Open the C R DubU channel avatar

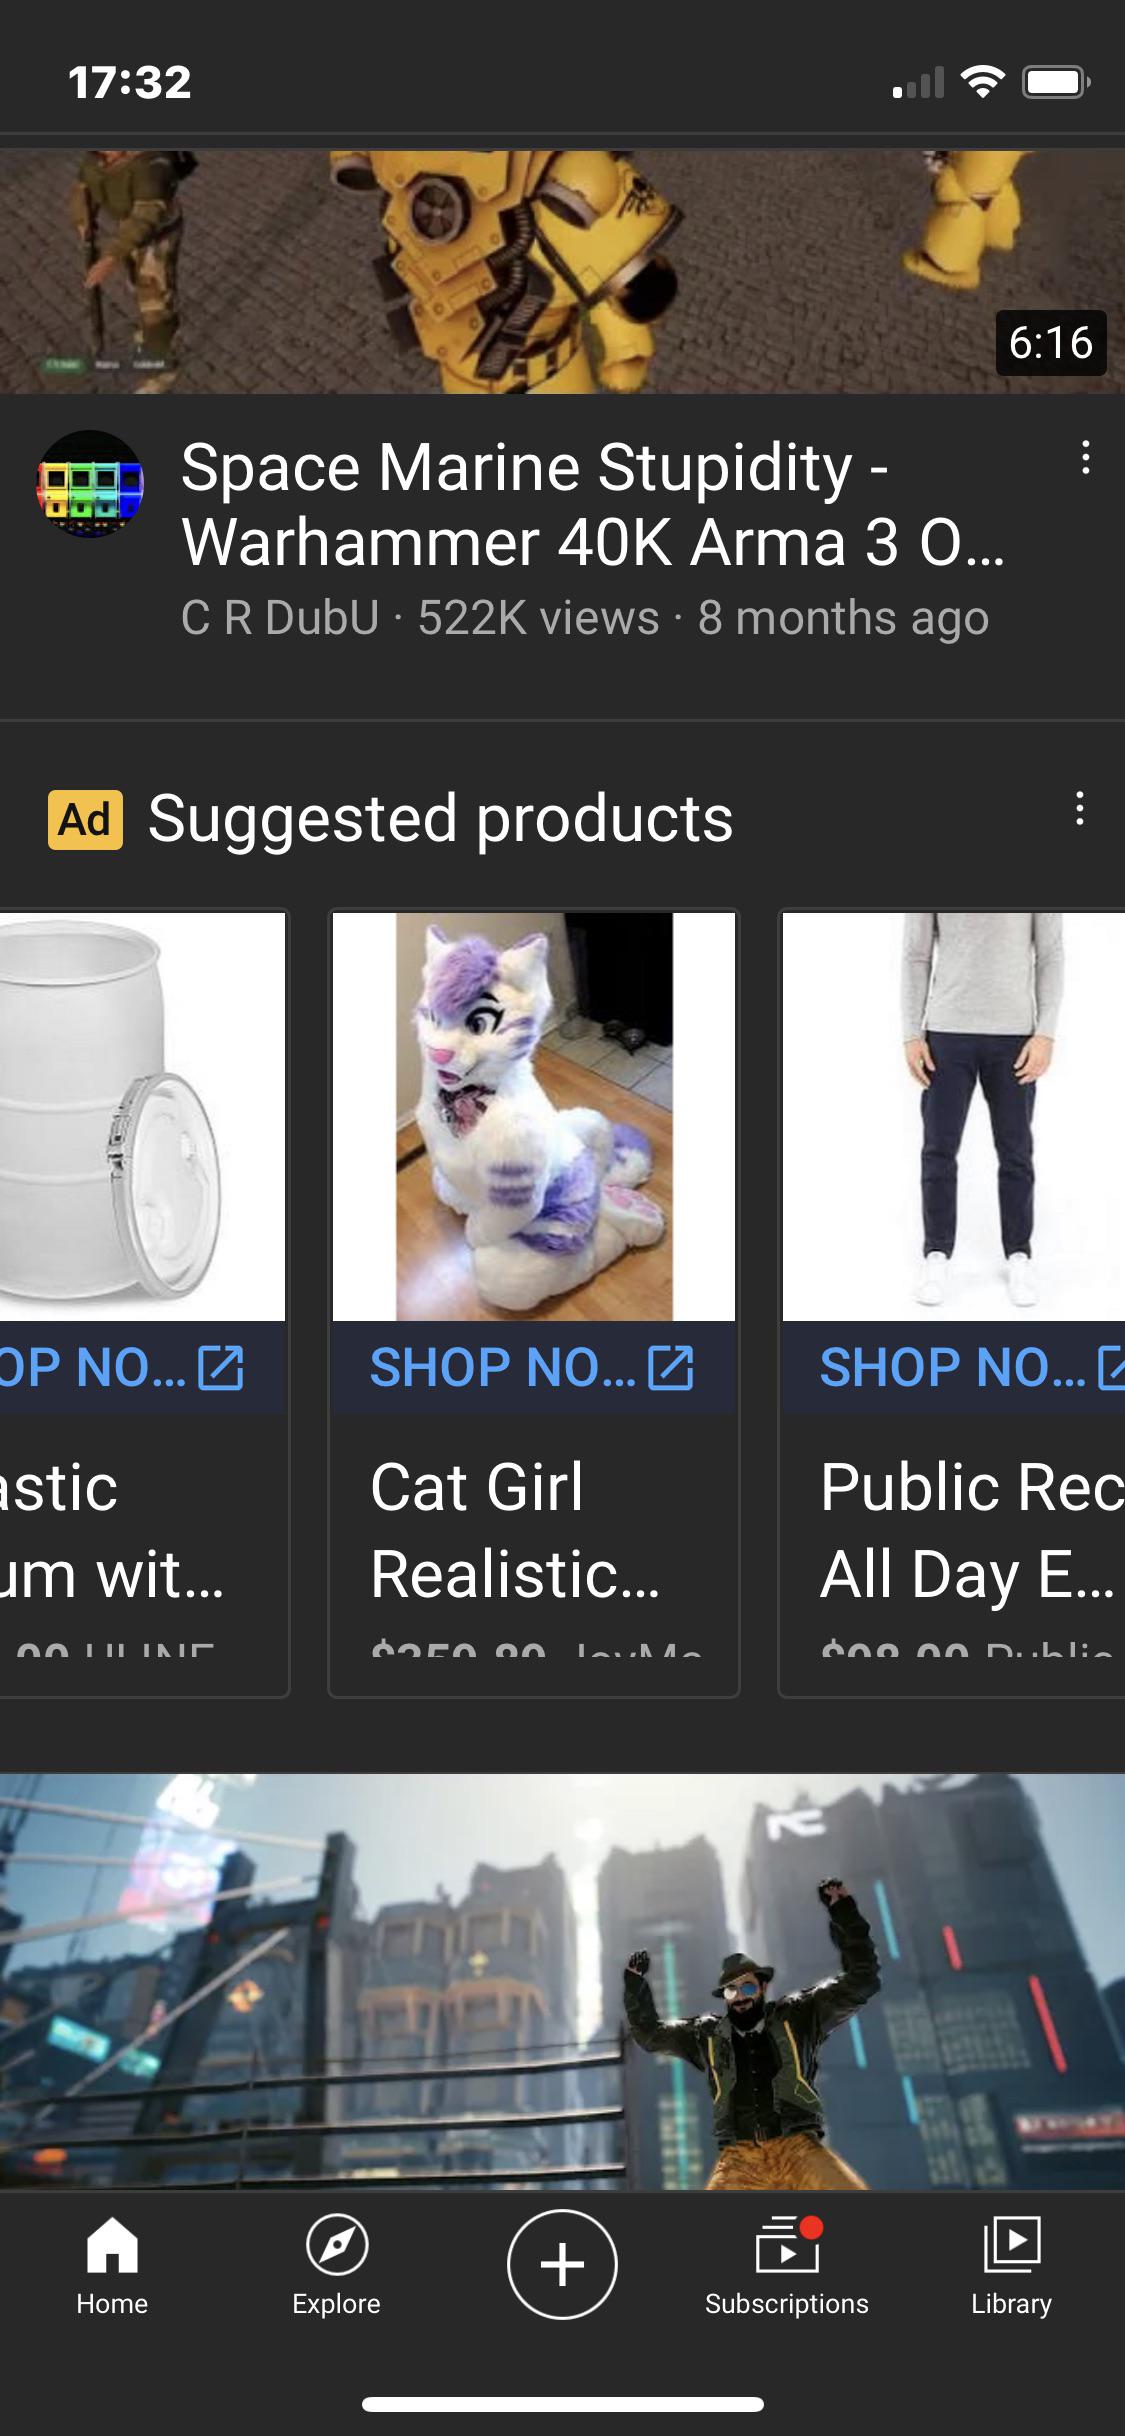(x=90, y=484)
